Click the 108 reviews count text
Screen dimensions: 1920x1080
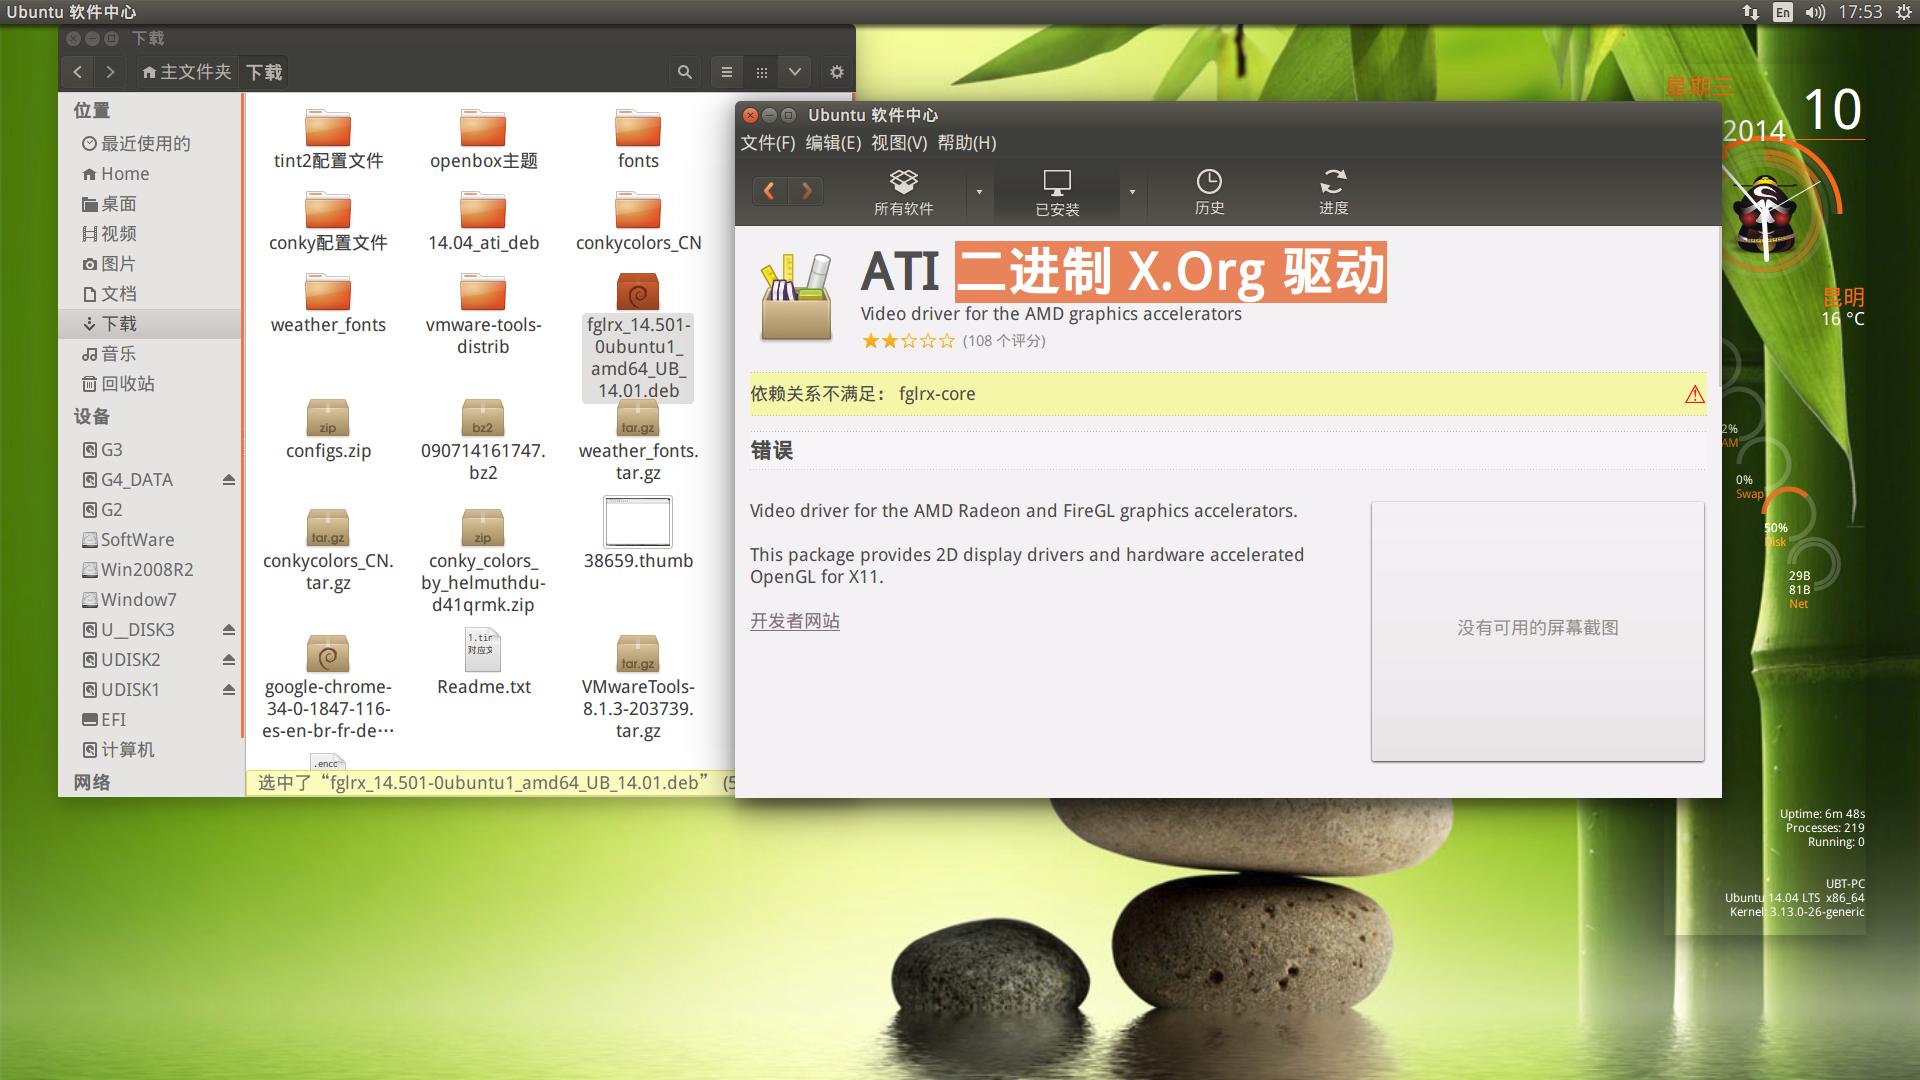coord(1003,341)
